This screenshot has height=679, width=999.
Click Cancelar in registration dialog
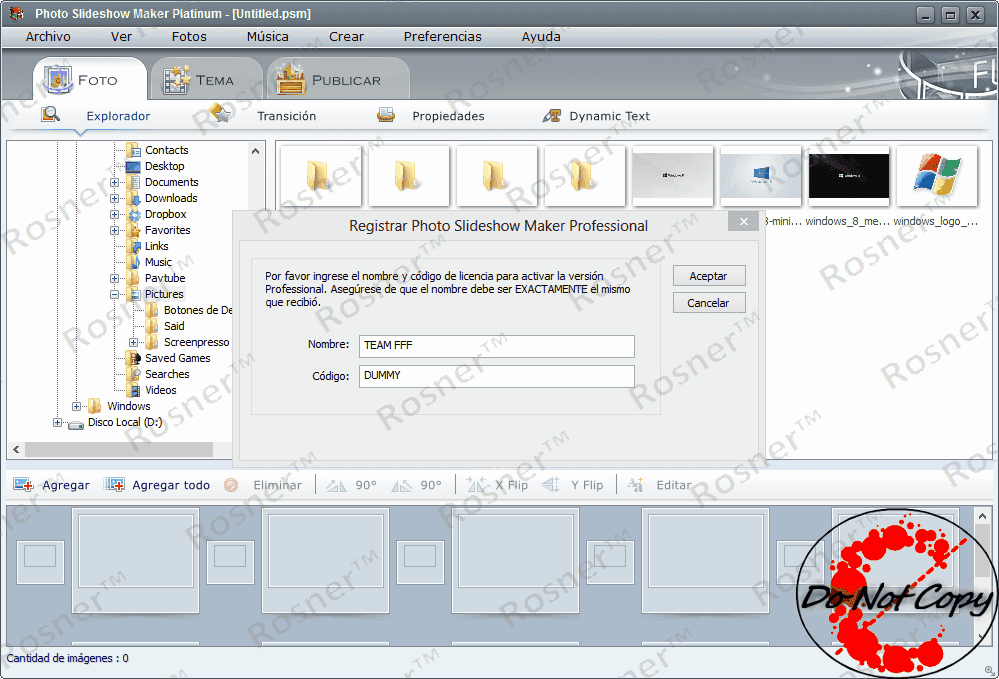tap(708, 303)
